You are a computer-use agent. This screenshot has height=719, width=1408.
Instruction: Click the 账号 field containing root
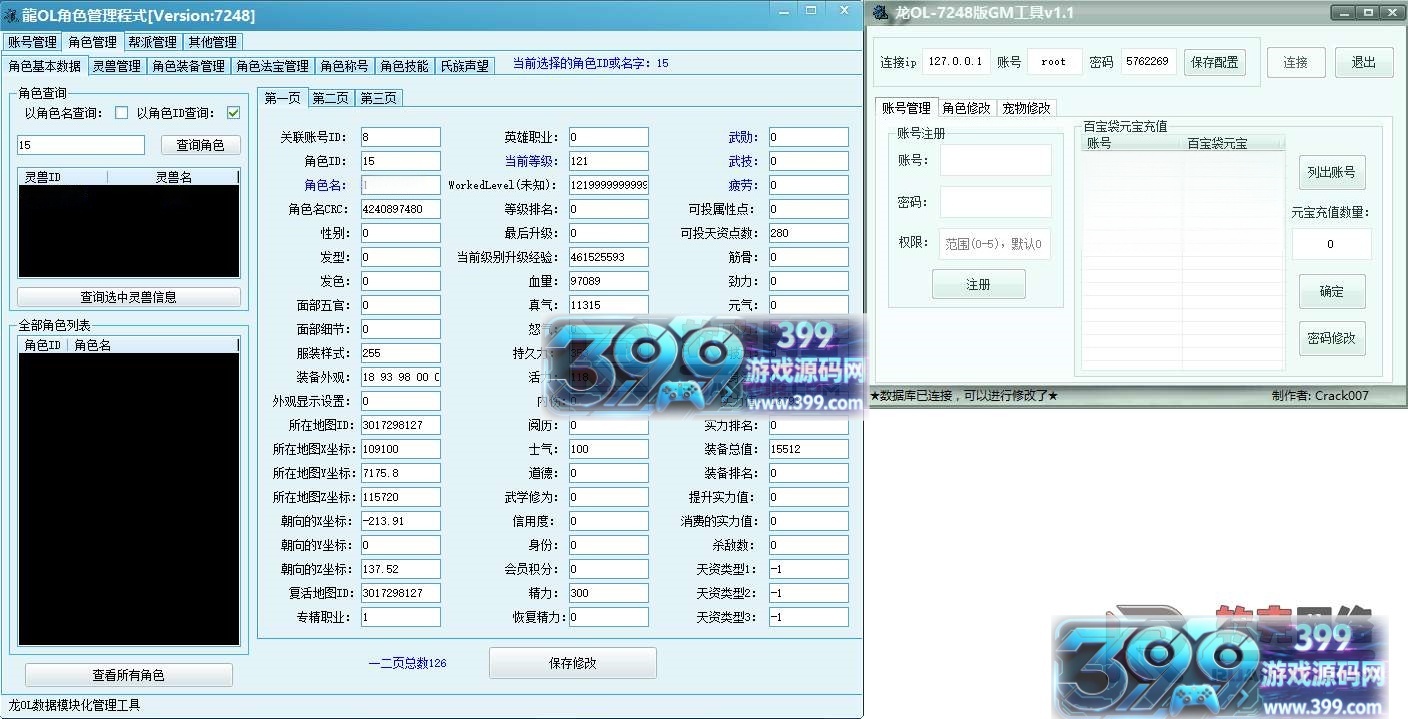click(x=1054, y=62)
